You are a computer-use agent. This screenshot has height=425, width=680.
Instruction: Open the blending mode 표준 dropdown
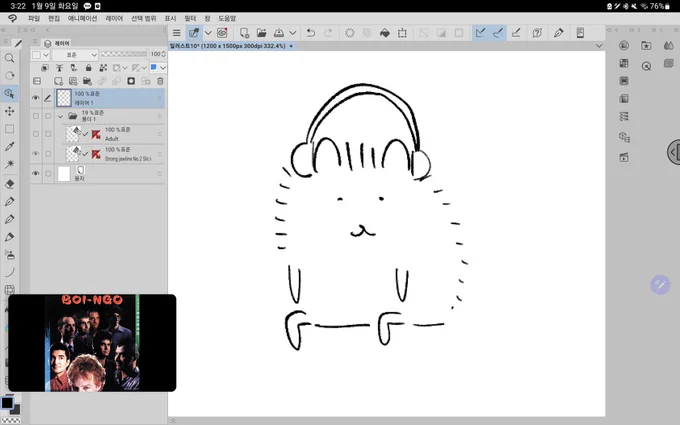75,55
